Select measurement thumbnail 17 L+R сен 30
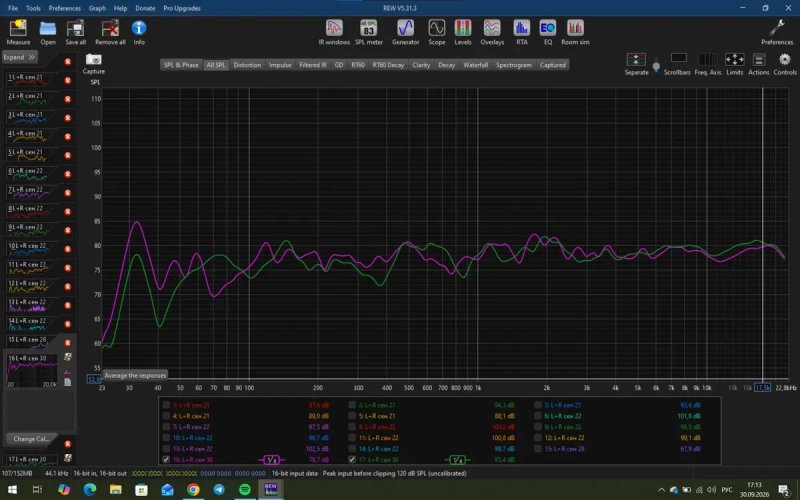Screen dimensions: 800x500 (32, 460)
